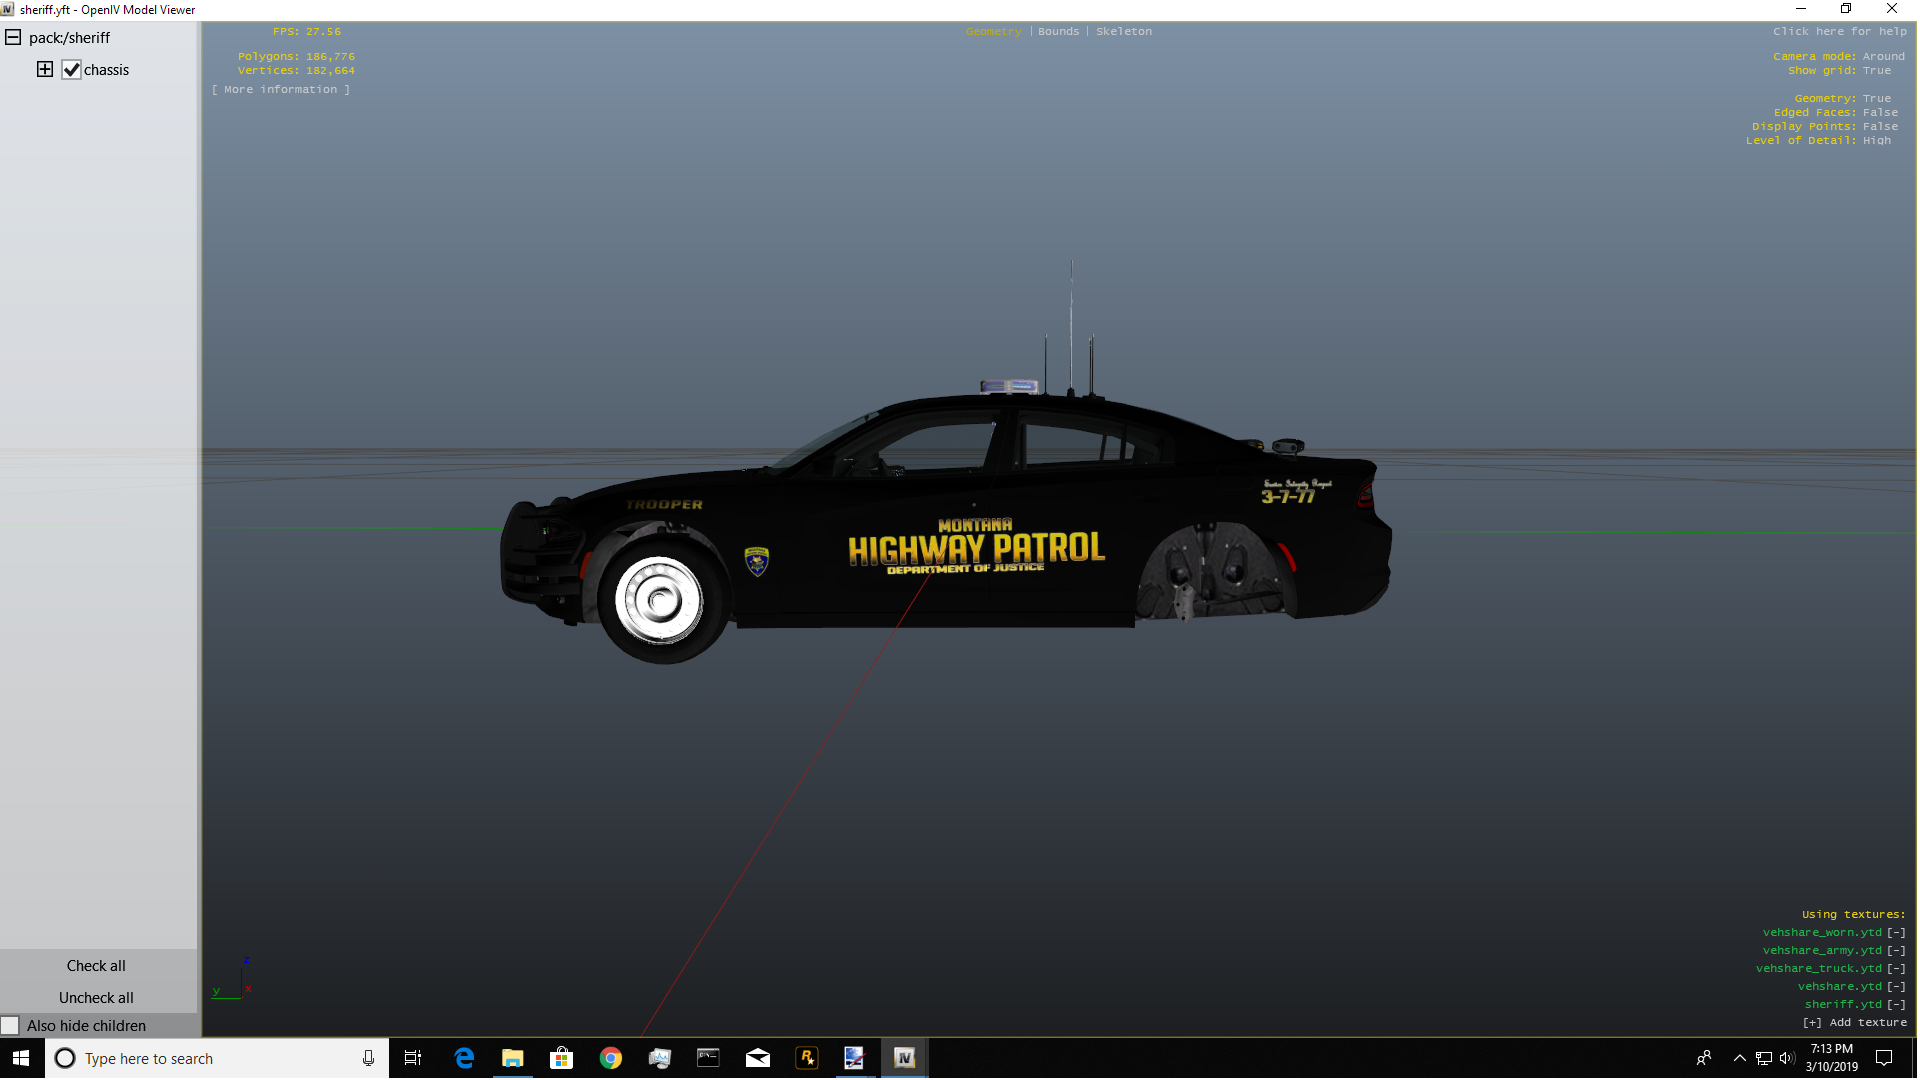Open Rockstar Games launcher taskbar icon
The height and width of the screenshot is (1080, 1920).
tap(806, 1058)
